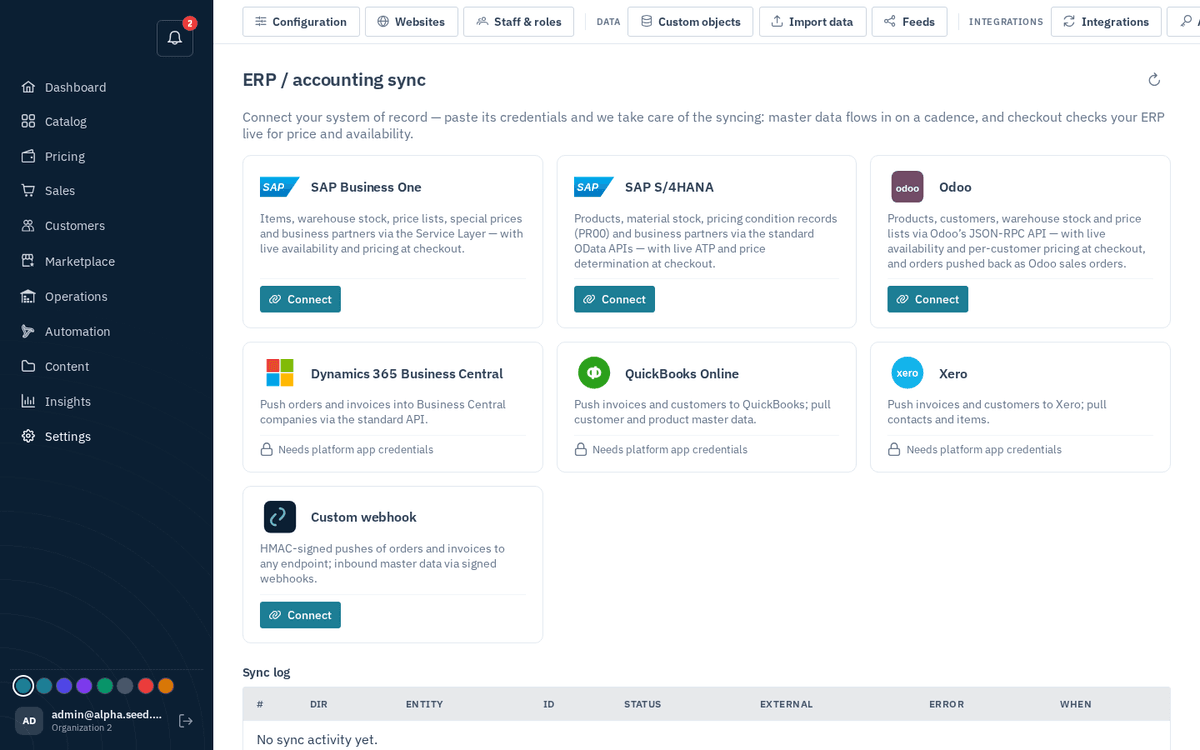The image size is (1200, 750).
Task: Click the Odoo logo icon
Action: (907, 187)
